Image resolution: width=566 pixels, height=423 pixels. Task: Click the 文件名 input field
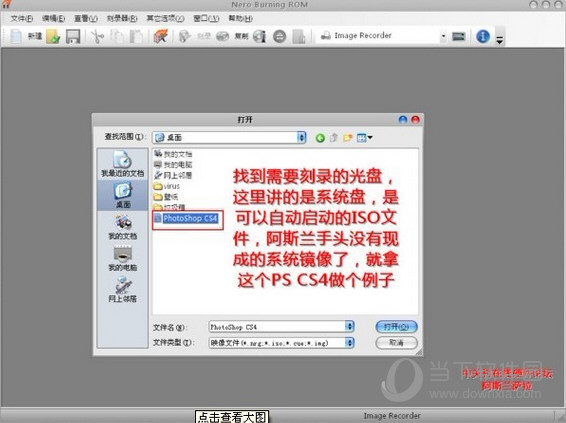[x=277, y=327]
